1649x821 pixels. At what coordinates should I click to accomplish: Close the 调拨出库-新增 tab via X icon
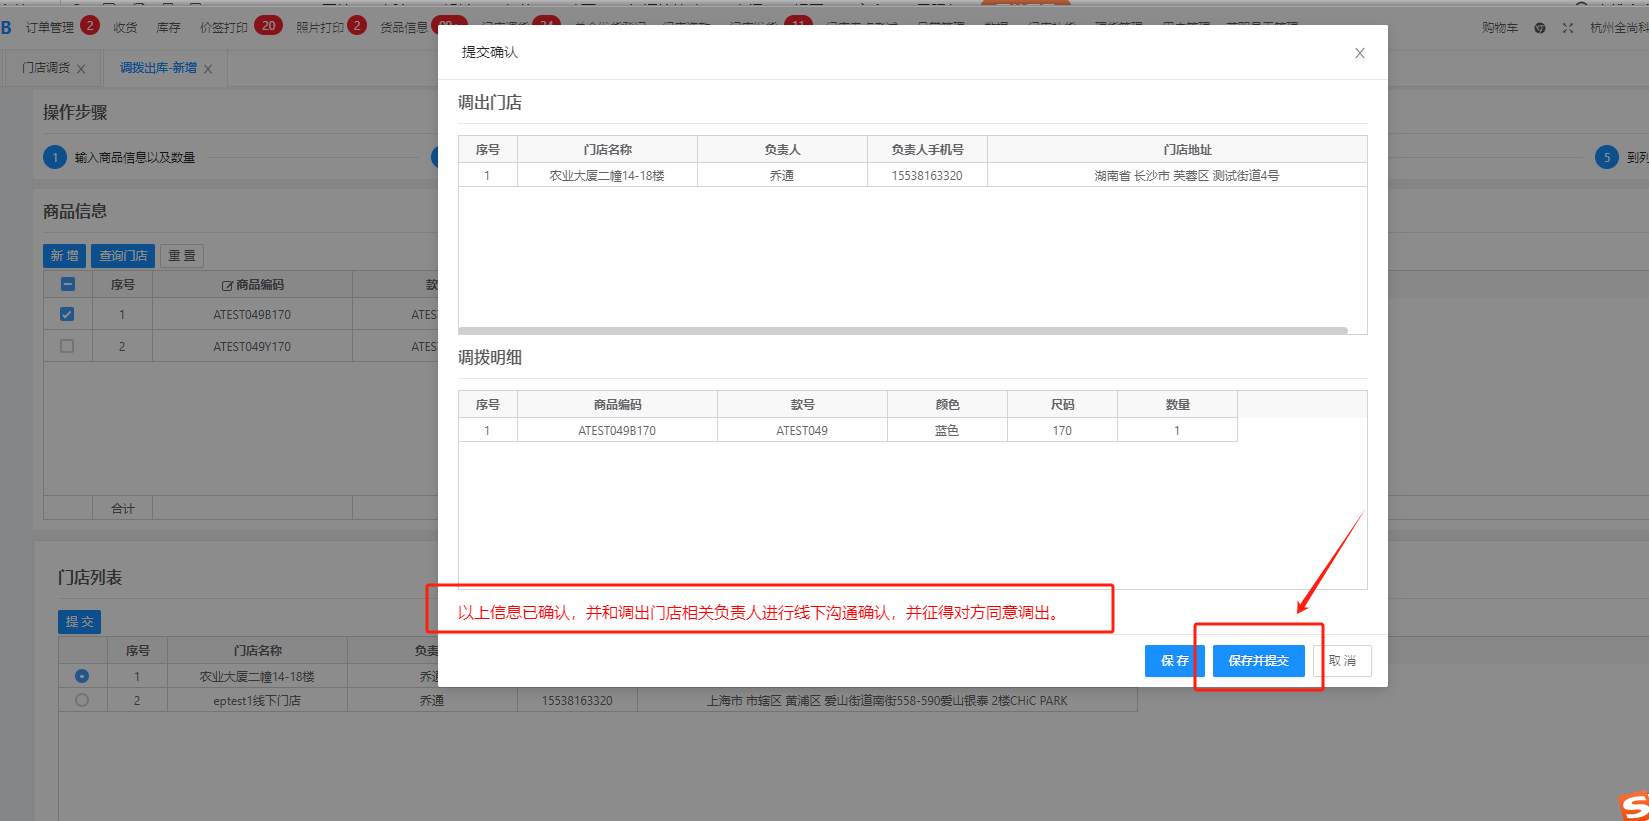[x=208, y=69]
